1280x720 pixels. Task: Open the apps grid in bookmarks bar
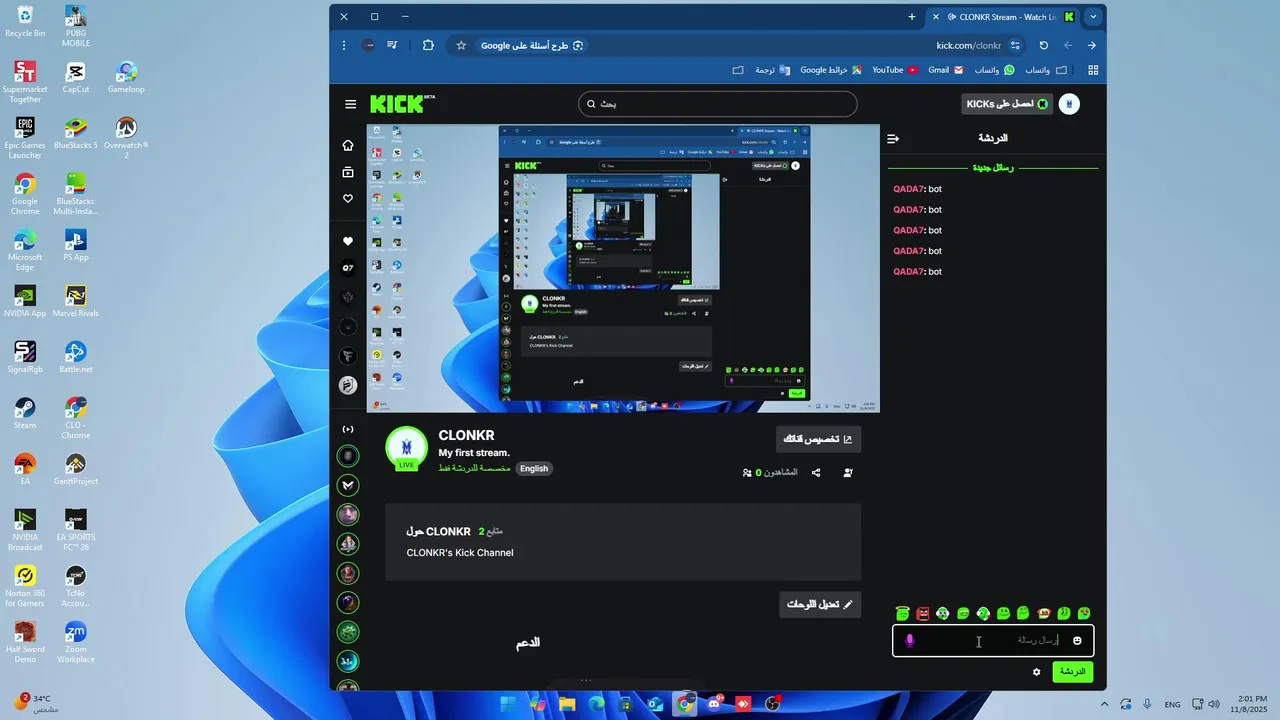[x=1093, y=70]
